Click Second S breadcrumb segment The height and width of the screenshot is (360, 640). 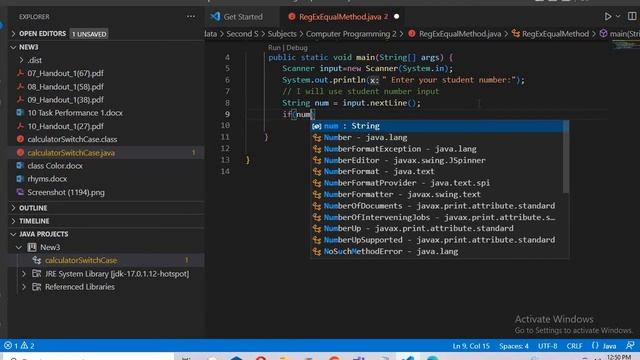click(x=242, y=34)
